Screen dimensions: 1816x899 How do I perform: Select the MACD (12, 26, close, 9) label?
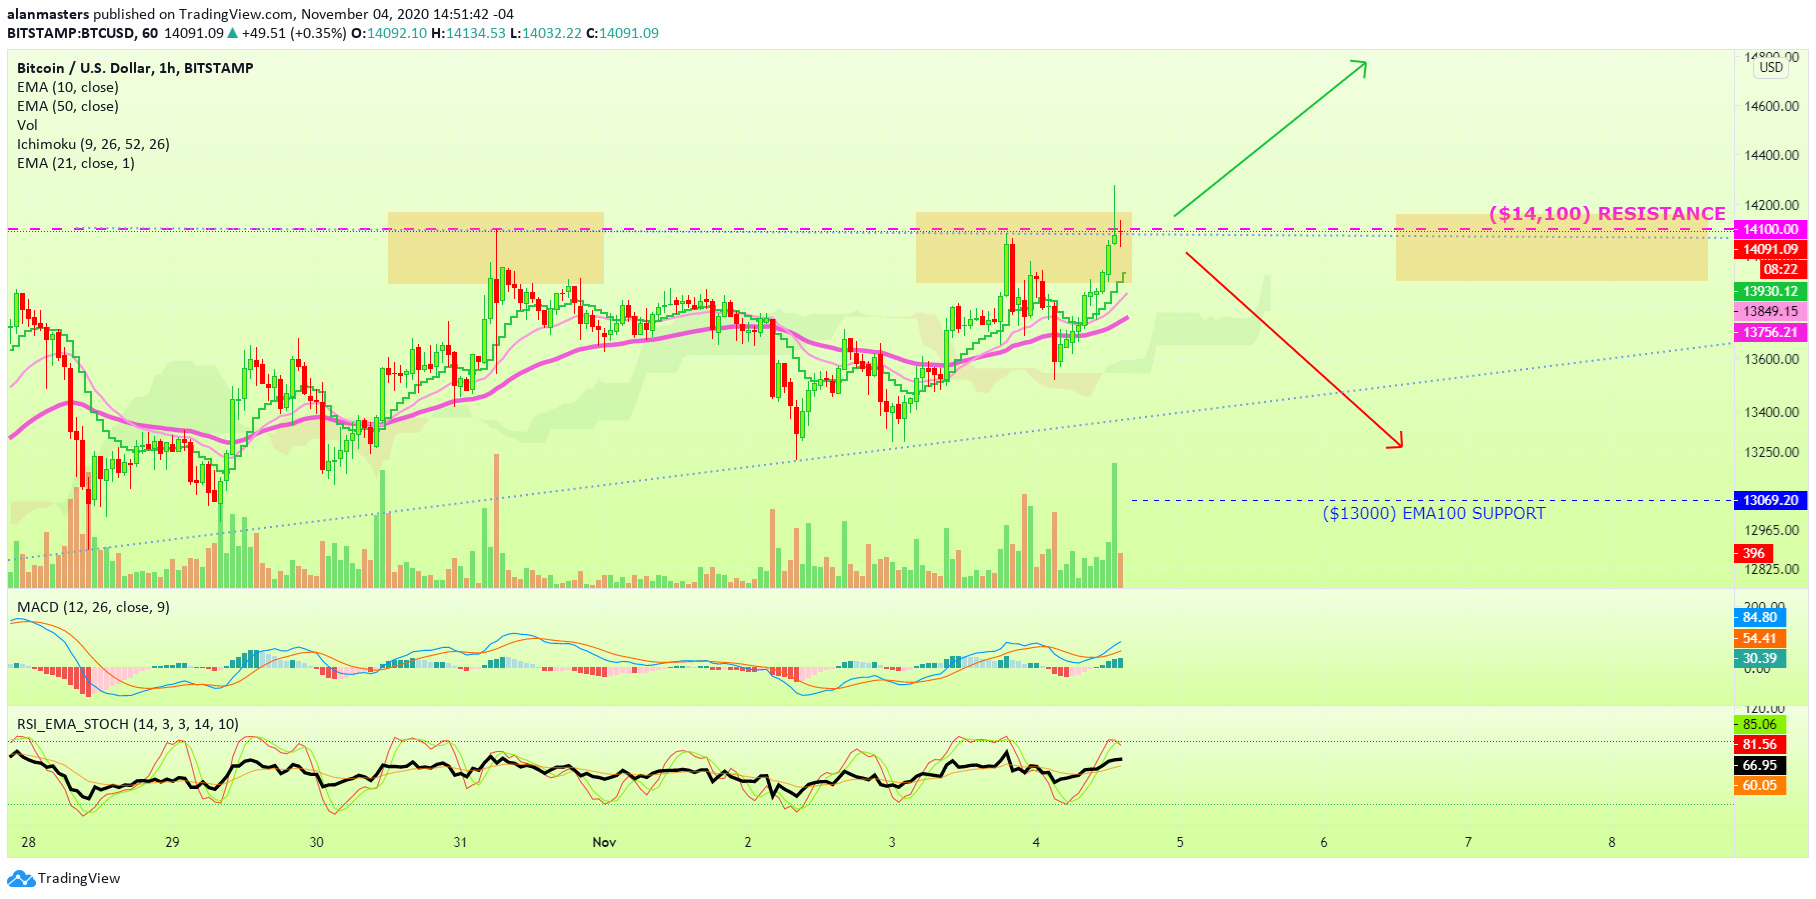point(93,607)
